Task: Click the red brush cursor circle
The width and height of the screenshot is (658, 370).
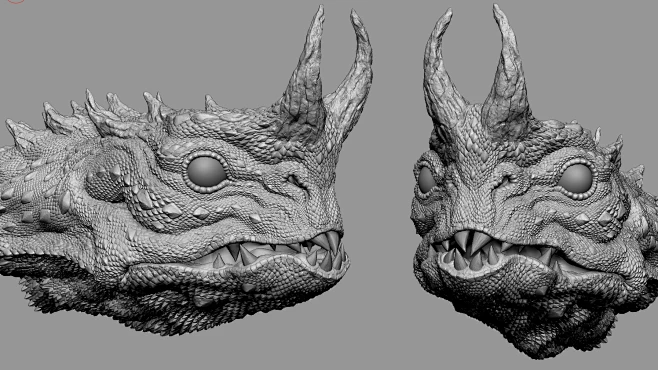Action: (x=16, y=1)
